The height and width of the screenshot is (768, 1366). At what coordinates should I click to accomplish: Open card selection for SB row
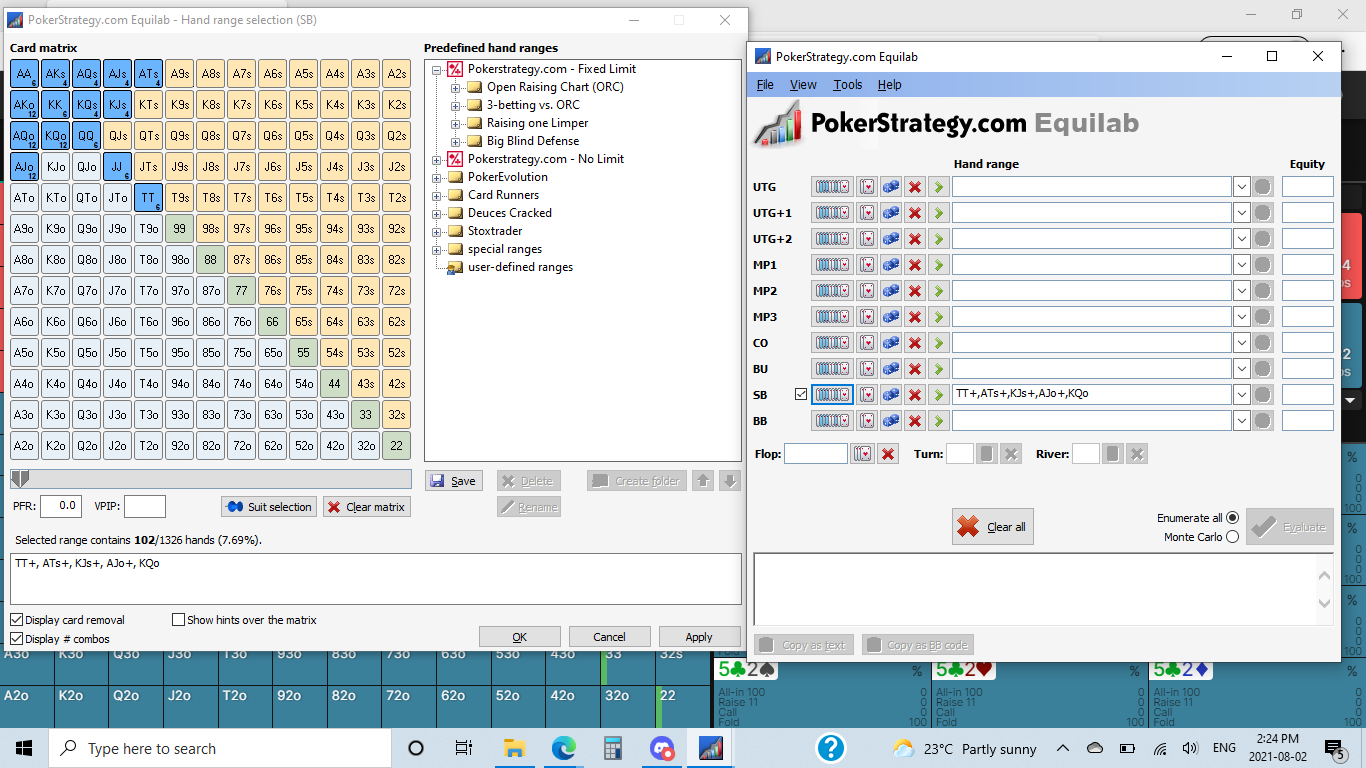tap(867, 395)
